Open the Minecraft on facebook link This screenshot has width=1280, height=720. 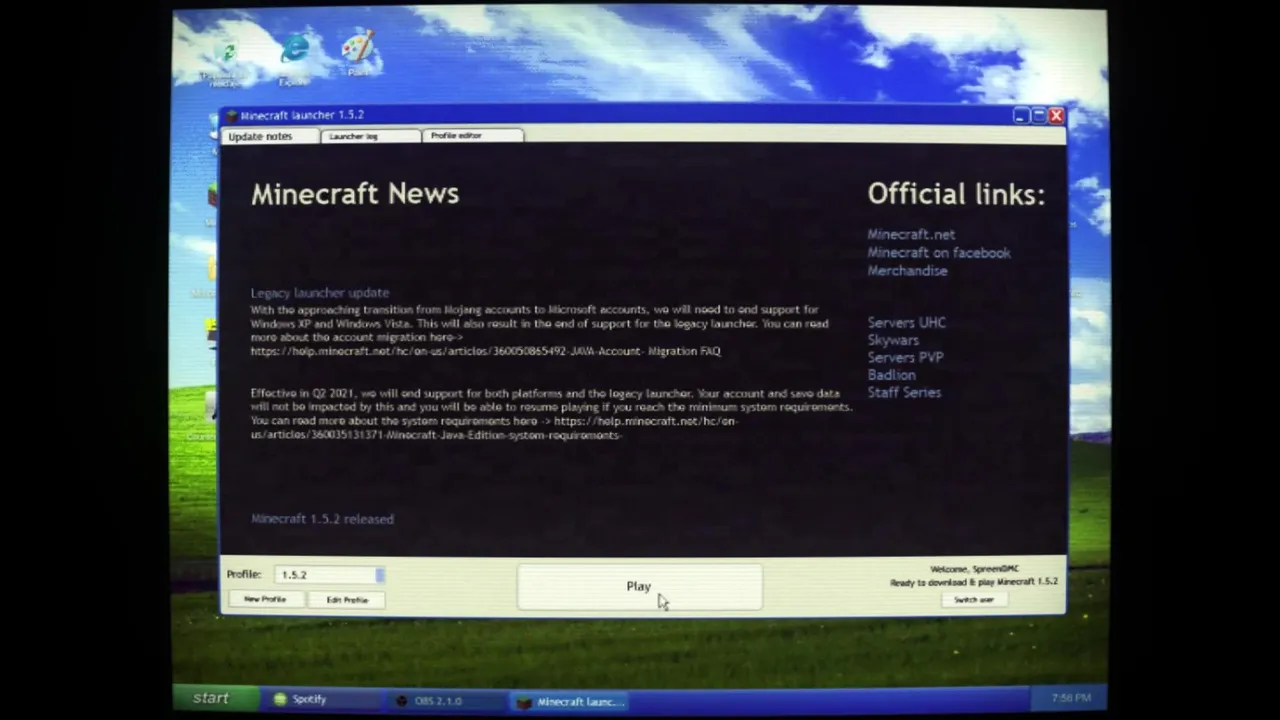(x=939, y=253)
